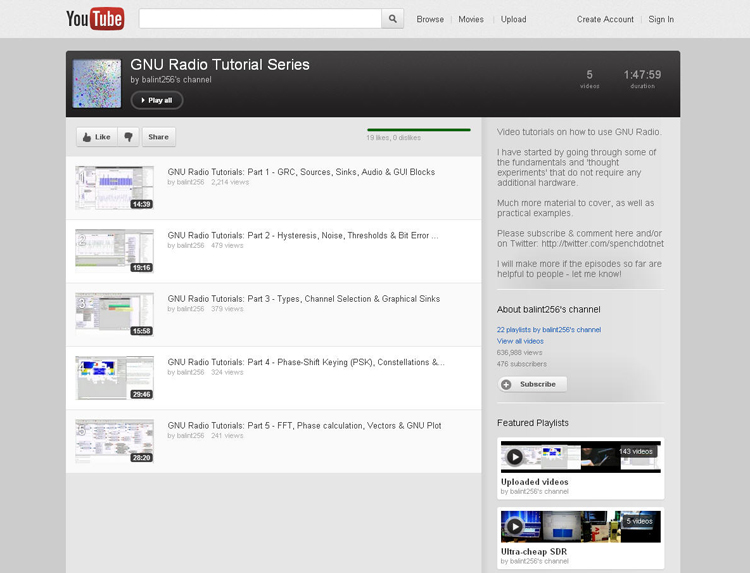Open the Upload page

[513, 19]
